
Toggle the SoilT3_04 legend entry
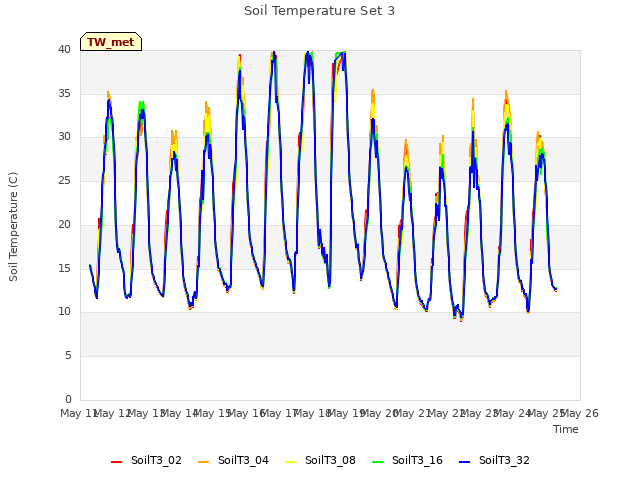(x=233, y=460)
